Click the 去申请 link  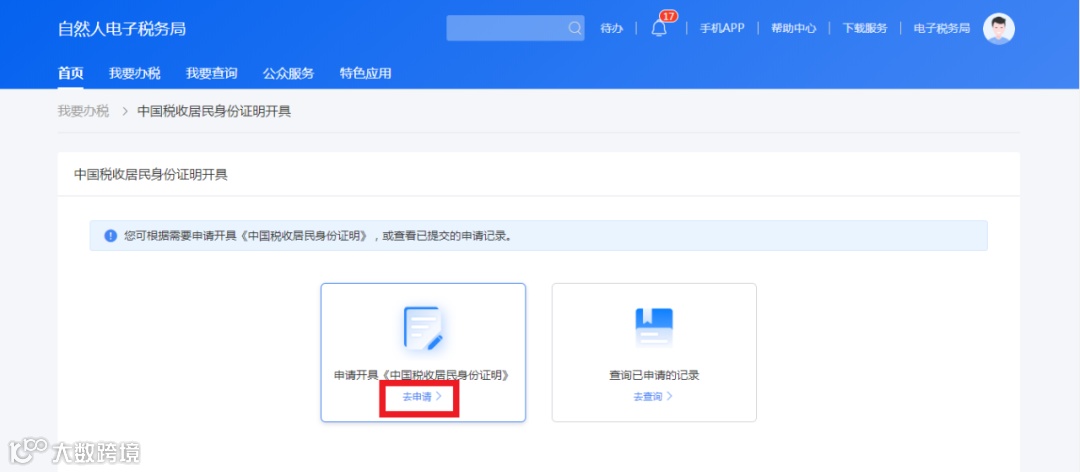point(422,396)
